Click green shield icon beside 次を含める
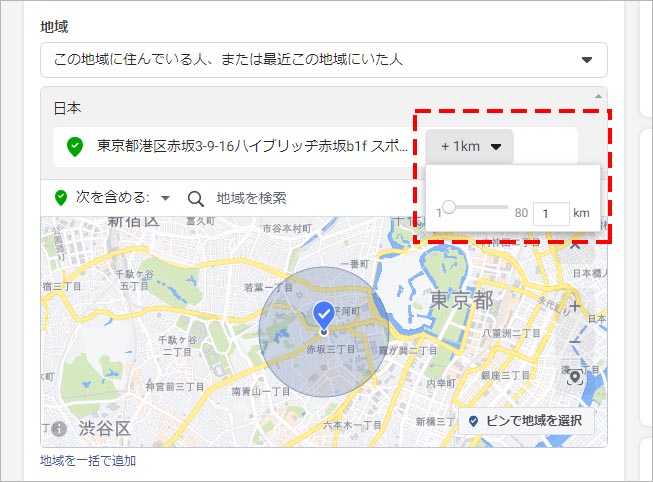653x482 pixels. pos(61,198)
